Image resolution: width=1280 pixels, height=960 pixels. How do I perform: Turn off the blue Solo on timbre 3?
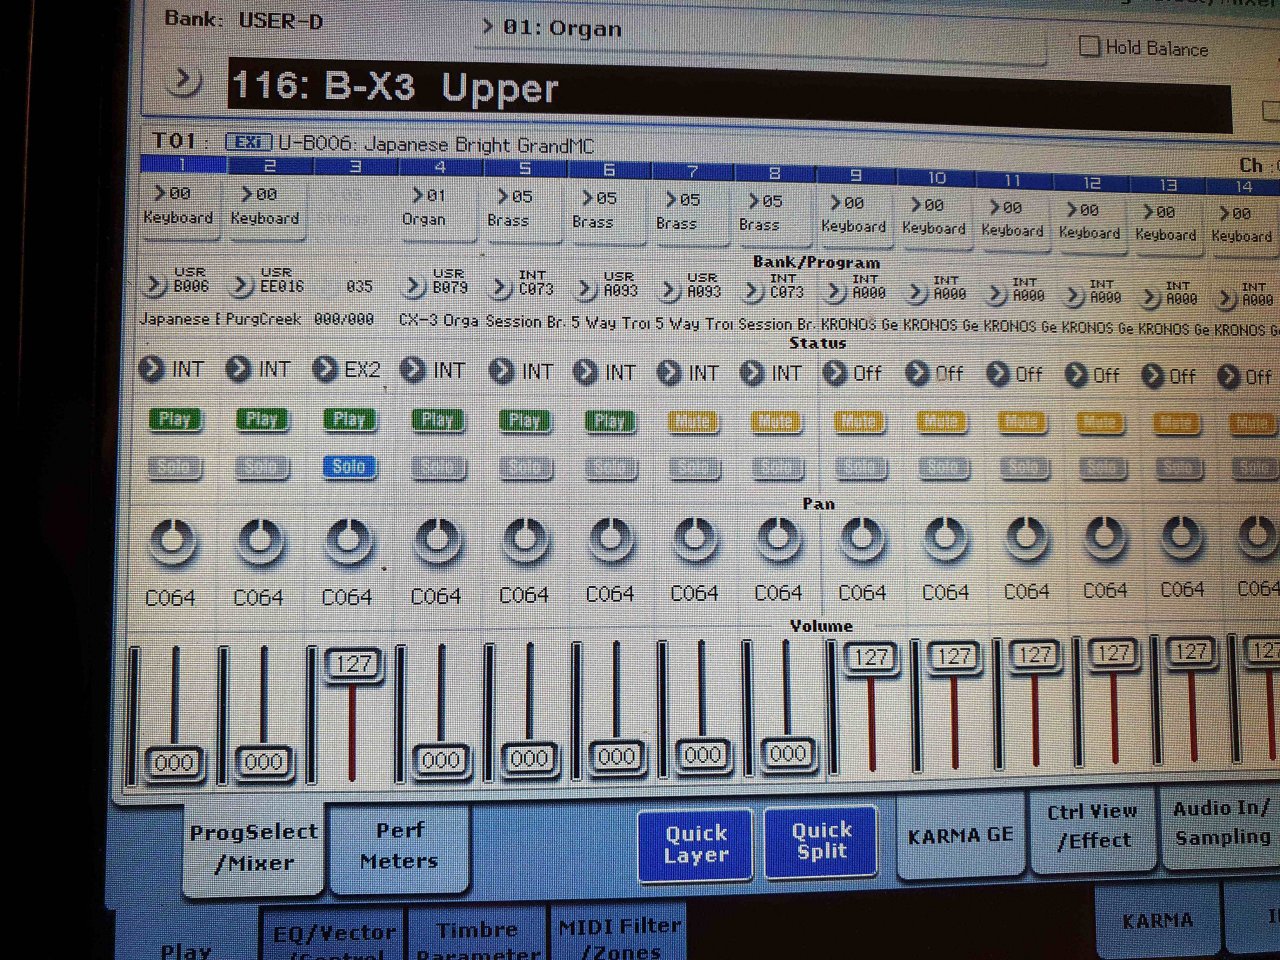point(349,466)
